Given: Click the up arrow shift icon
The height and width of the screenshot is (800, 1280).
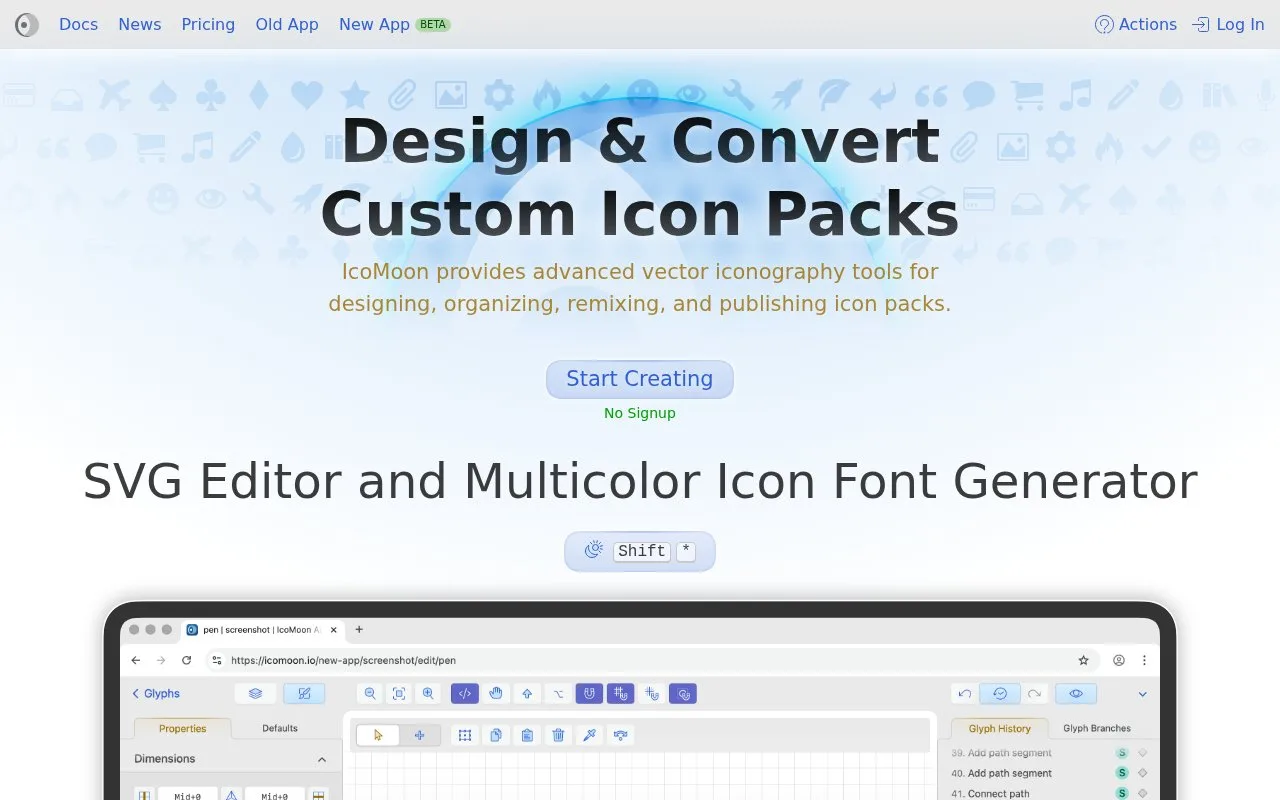Looking at the screenshot, I should point(527,693).
